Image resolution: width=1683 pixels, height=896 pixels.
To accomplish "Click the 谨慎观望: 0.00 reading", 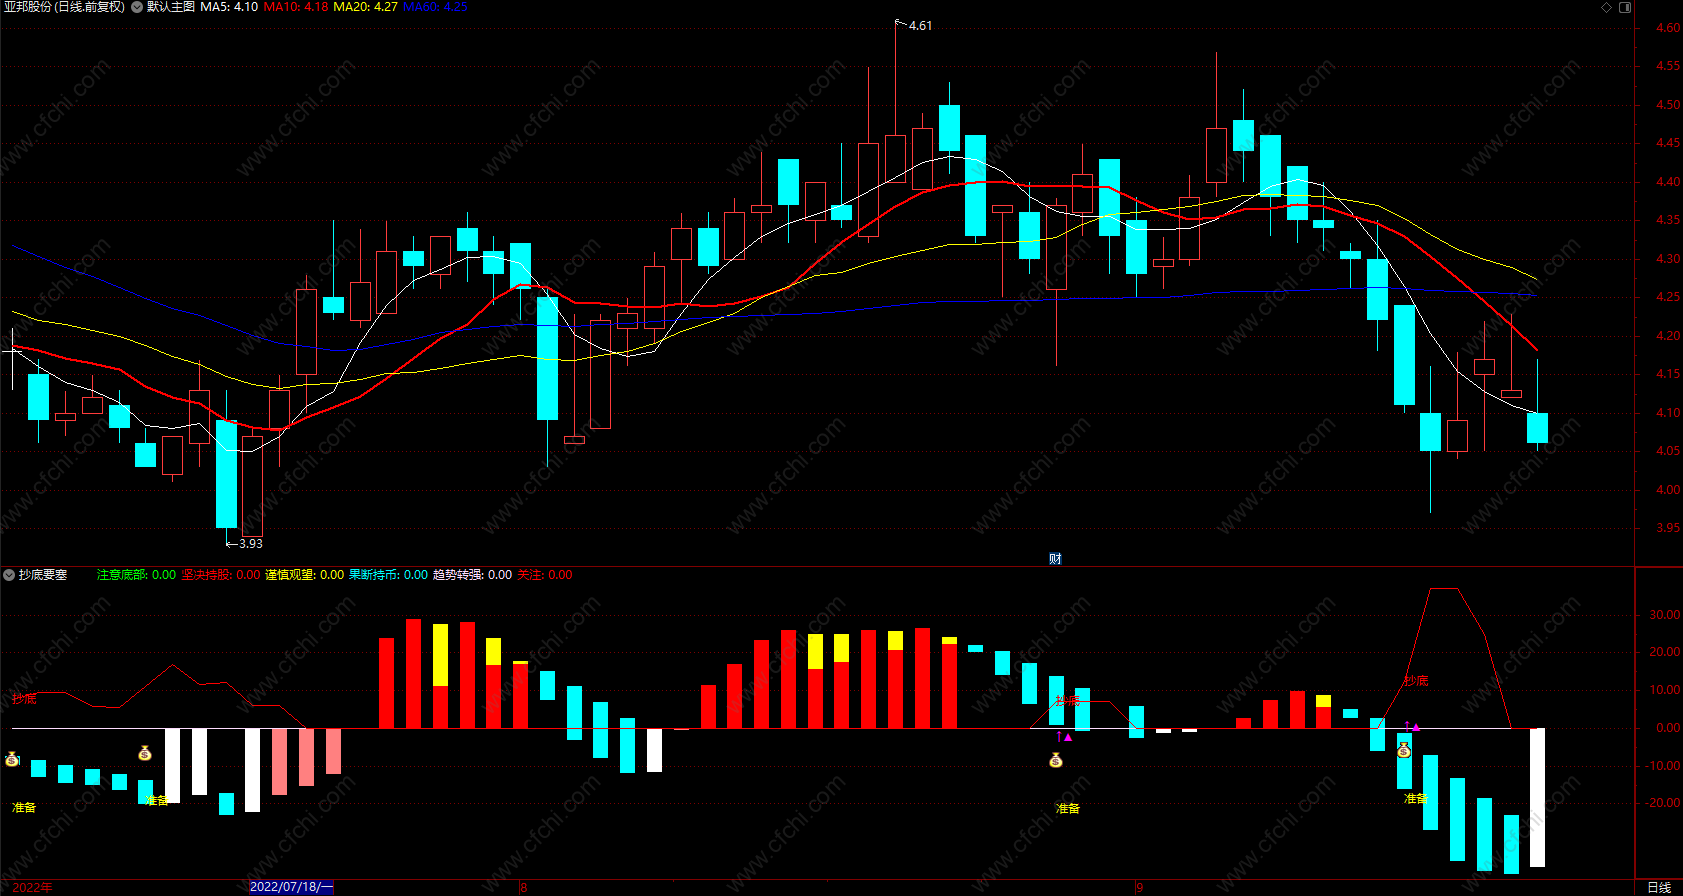I will (304, 575).
